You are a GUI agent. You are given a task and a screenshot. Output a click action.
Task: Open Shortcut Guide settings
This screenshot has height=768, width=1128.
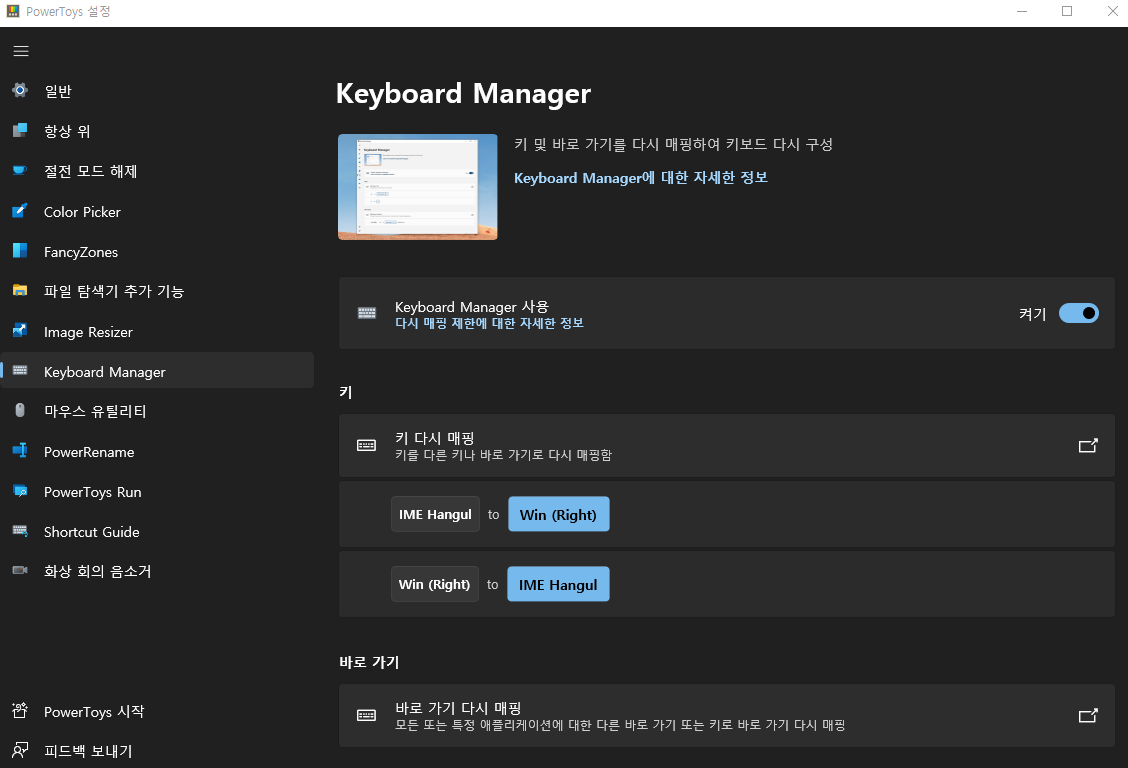(157, 532)
